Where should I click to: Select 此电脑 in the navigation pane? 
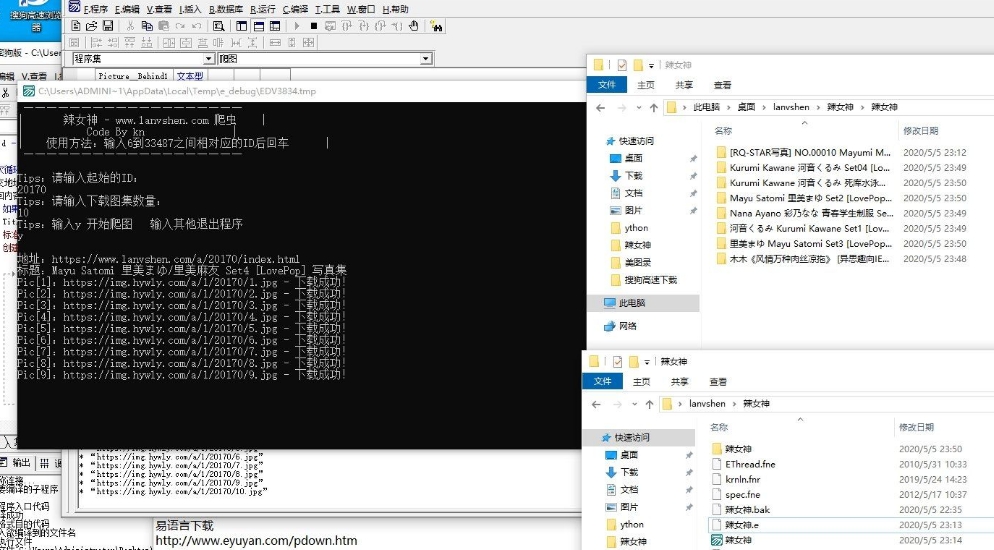click(x=631, y=302)
